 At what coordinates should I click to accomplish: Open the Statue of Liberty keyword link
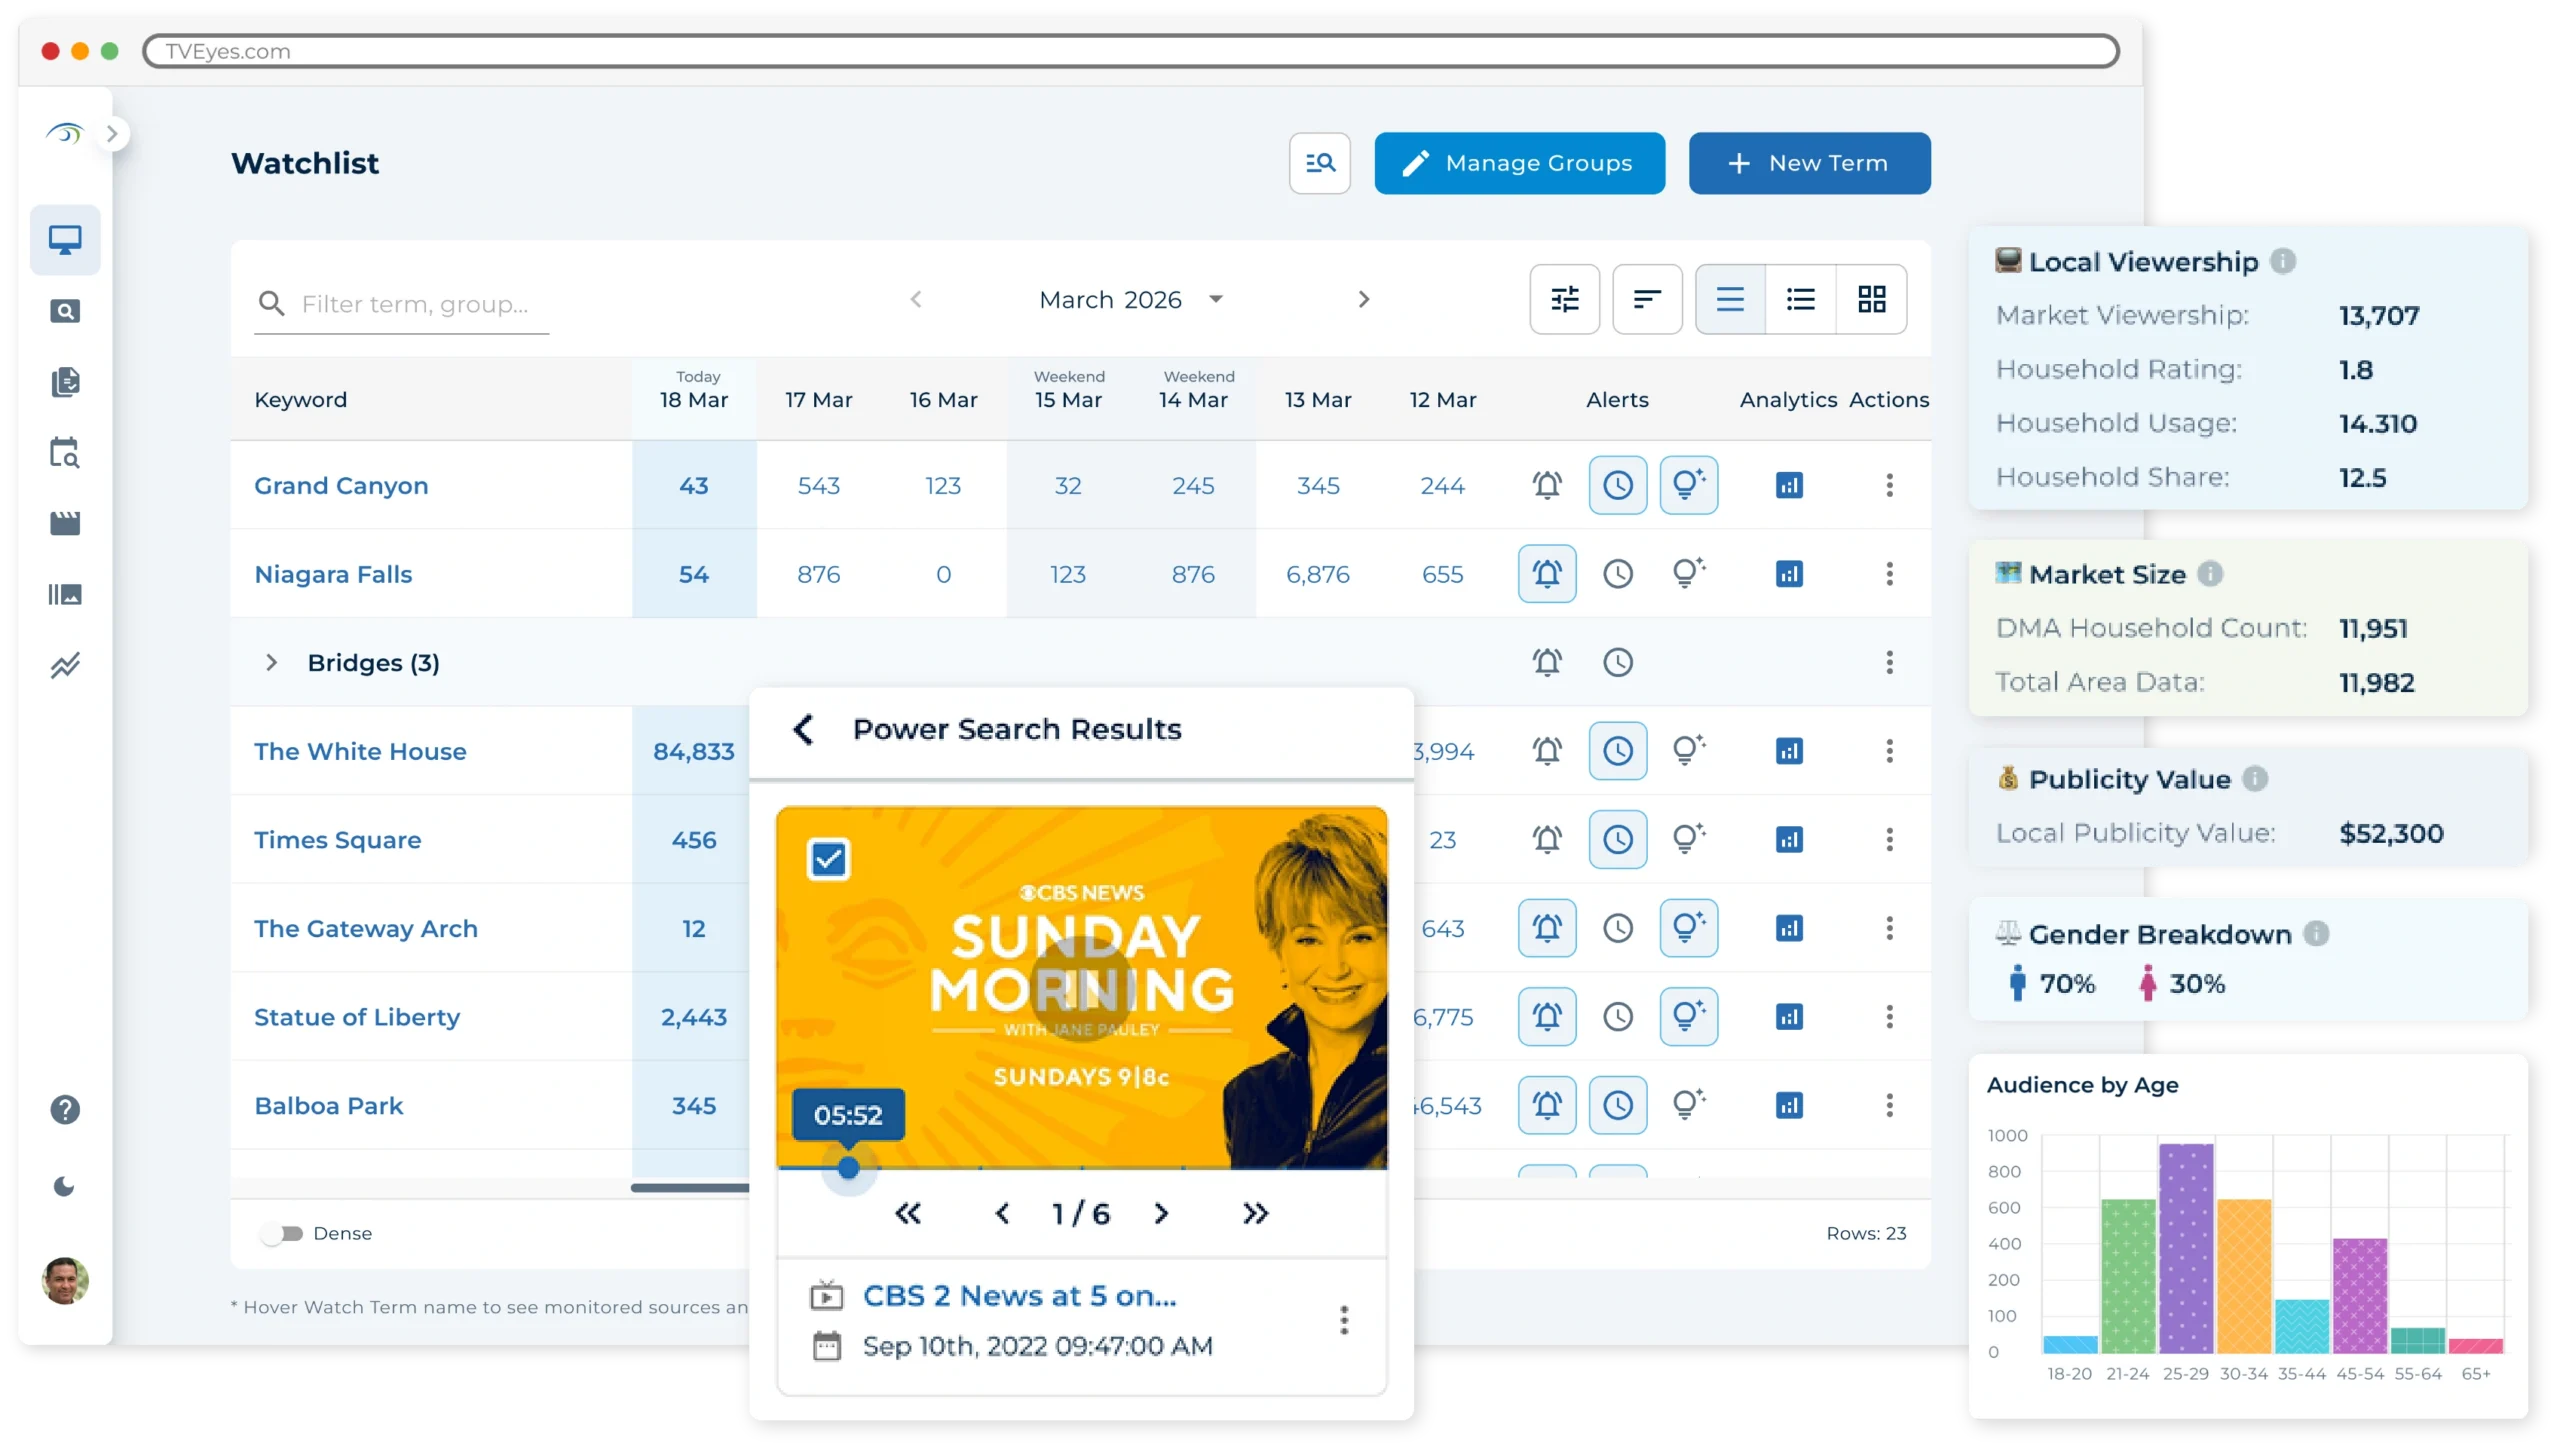[x=357, y=1017]
